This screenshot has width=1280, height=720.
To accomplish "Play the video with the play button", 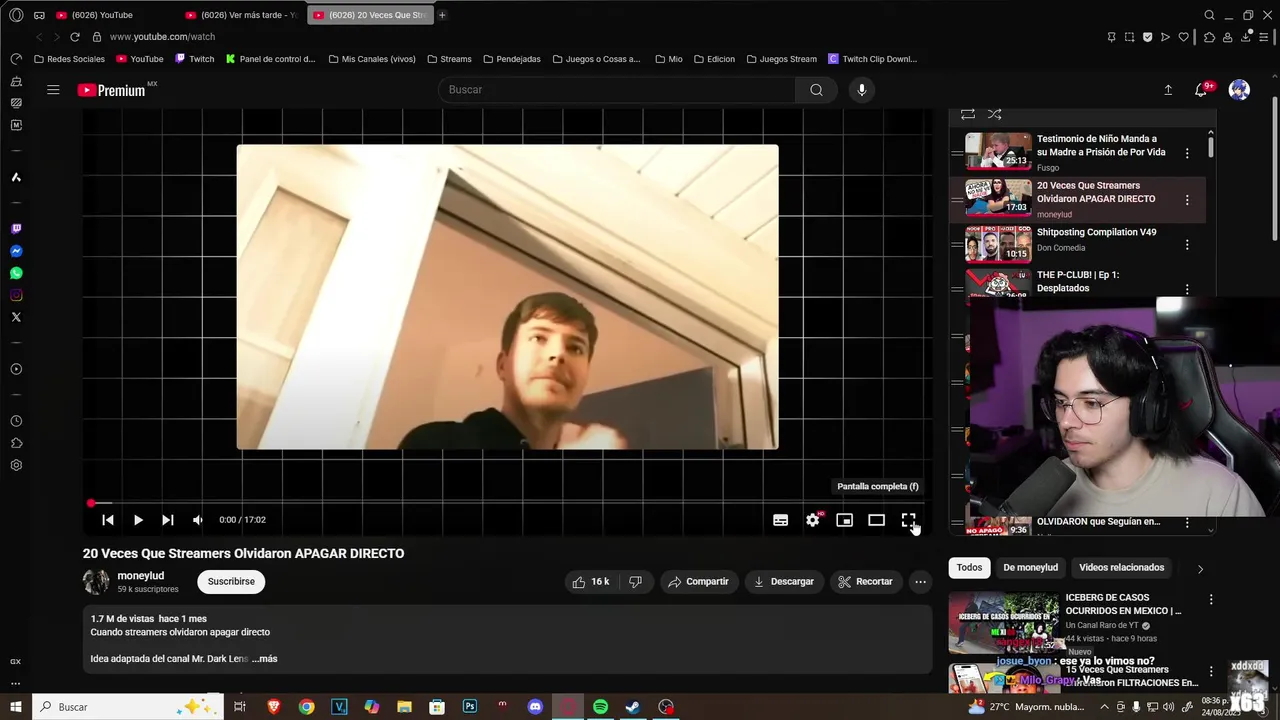I will click(x=138, y=520).
